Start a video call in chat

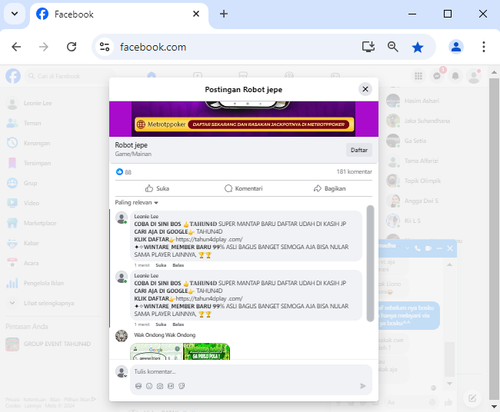point(428,248)
